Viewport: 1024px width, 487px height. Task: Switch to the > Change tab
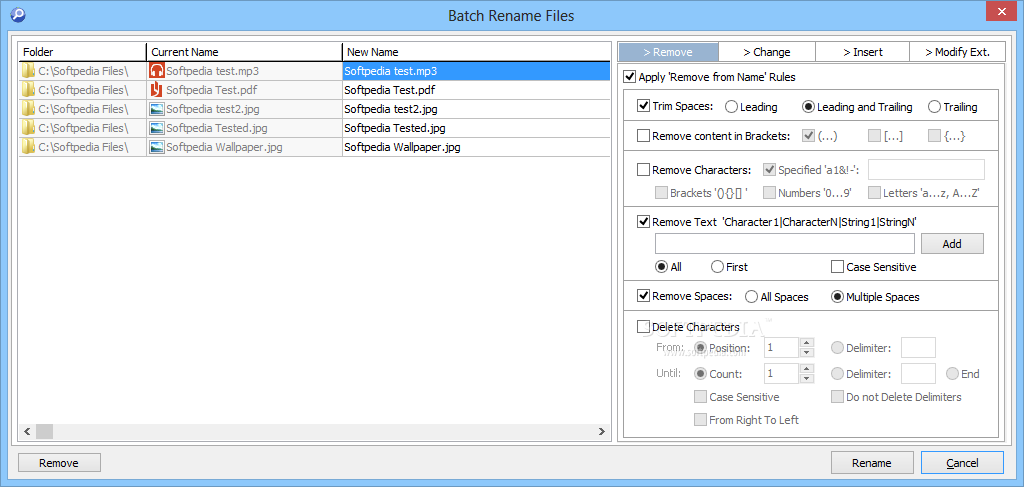tap(767, 52)
